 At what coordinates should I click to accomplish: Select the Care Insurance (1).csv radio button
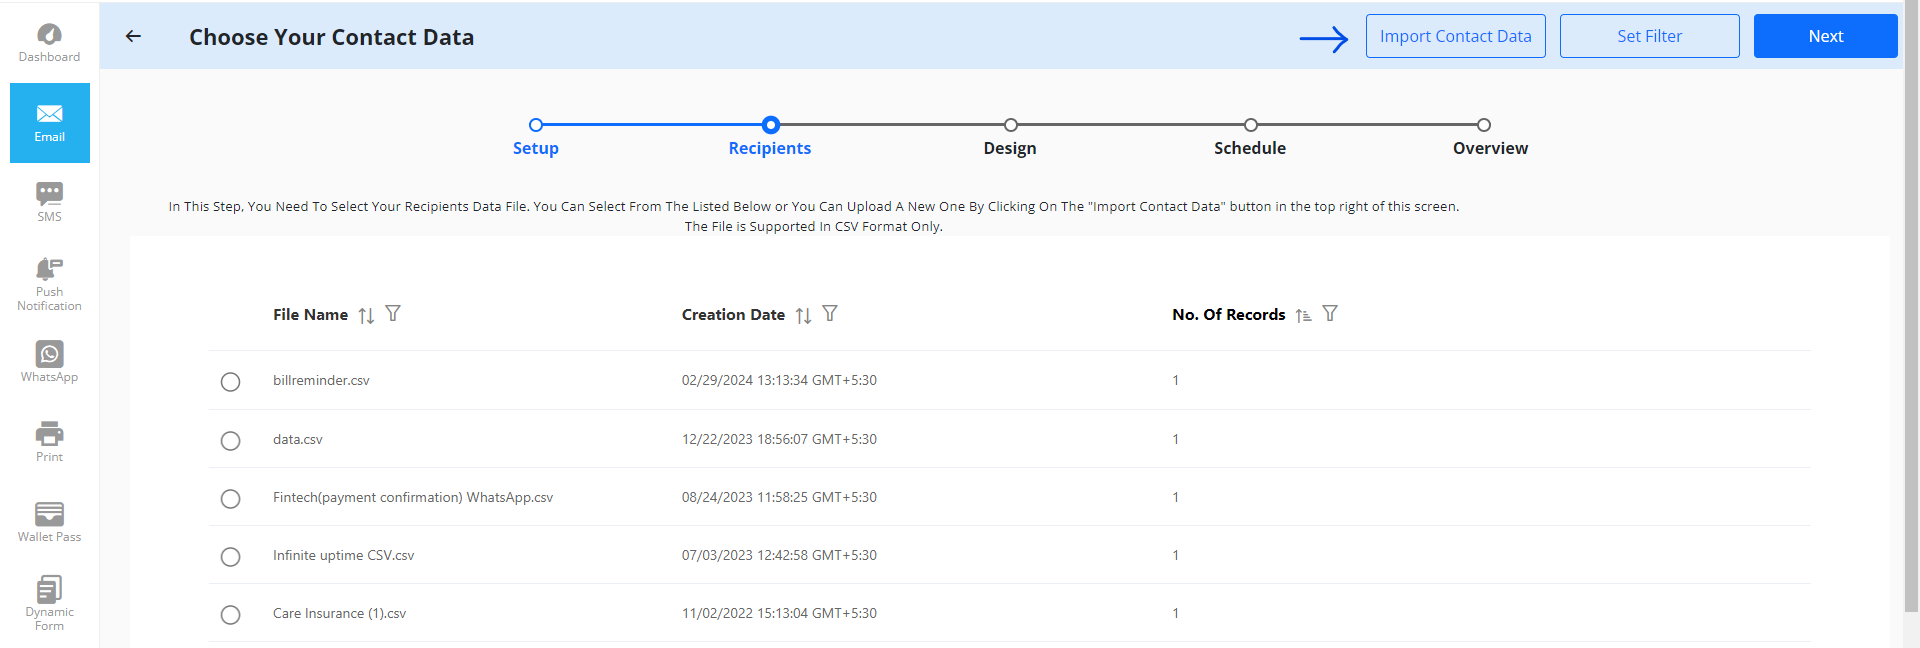coord(230,615)
